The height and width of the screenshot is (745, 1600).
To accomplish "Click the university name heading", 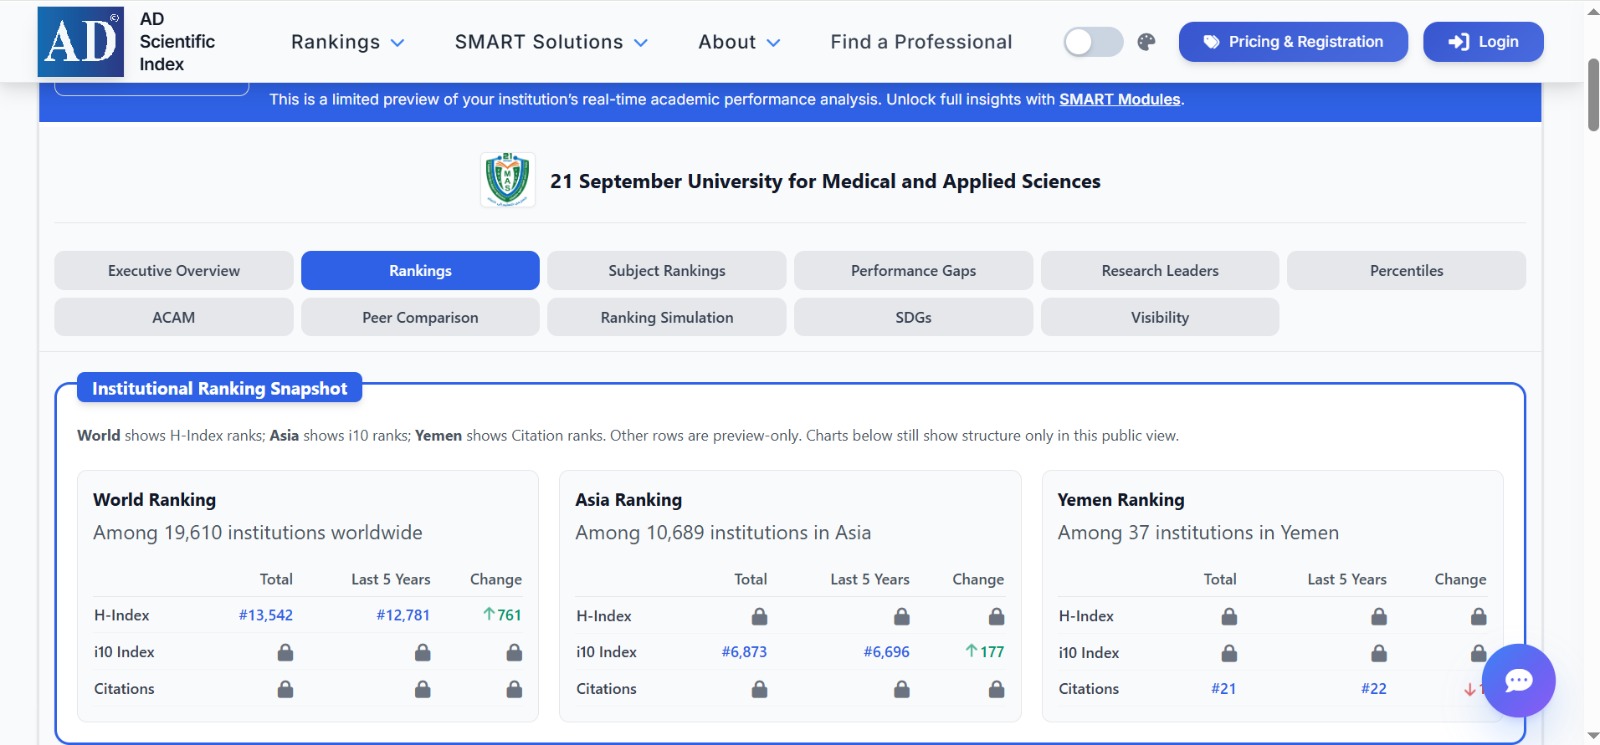I will (825, 181).
